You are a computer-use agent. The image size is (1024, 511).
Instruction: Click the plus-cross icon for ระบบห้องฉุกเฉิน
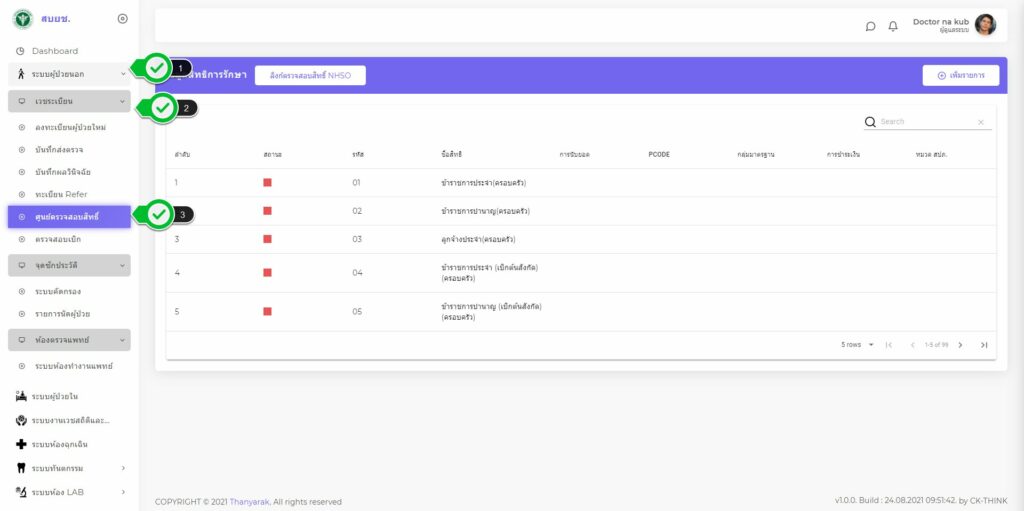21,443
